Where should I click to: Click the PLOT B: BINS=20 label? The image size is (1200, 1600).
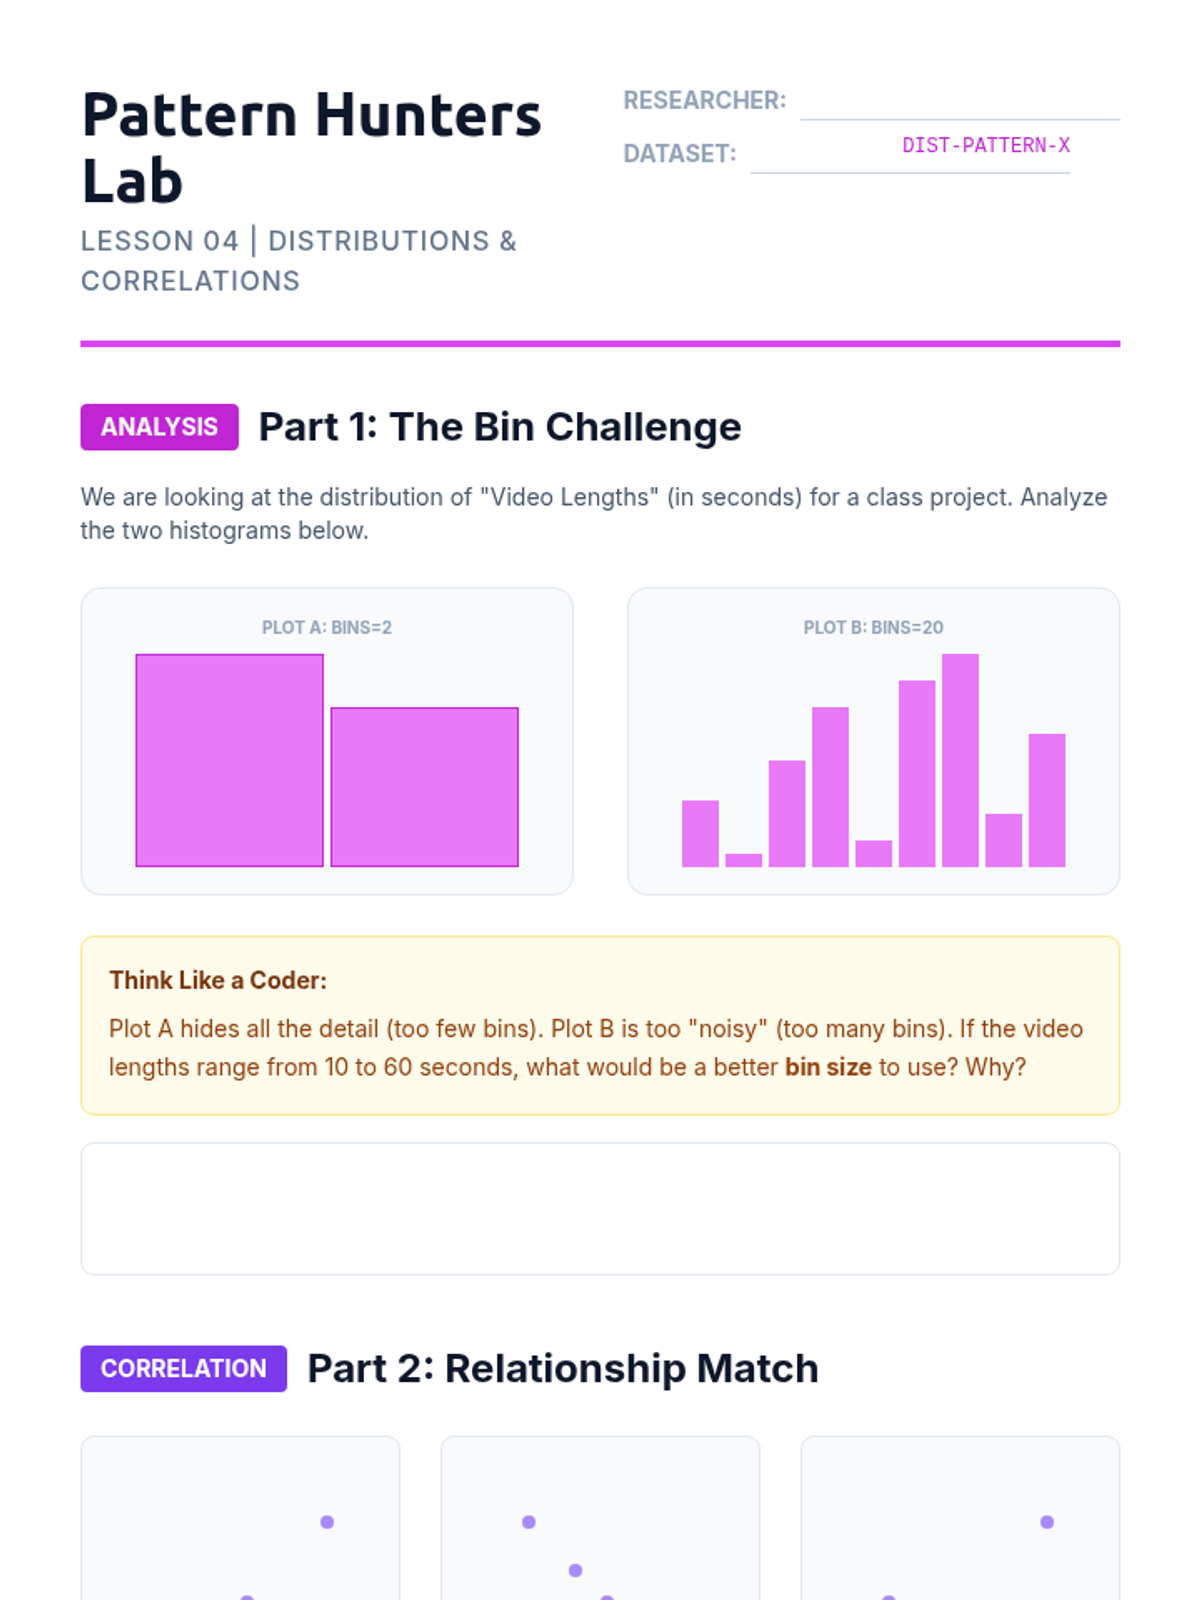(x=873, y=627)
